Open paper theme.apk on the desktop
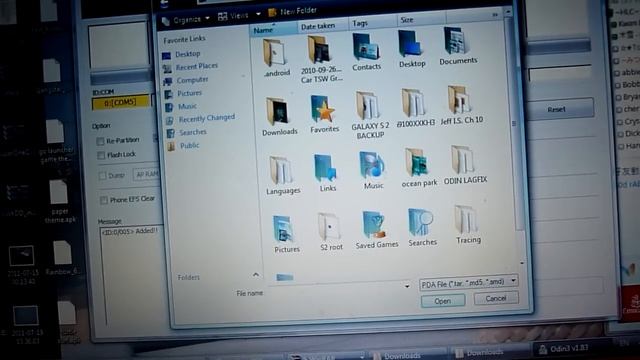The image size is (640, 360). (x=59, y=202)
